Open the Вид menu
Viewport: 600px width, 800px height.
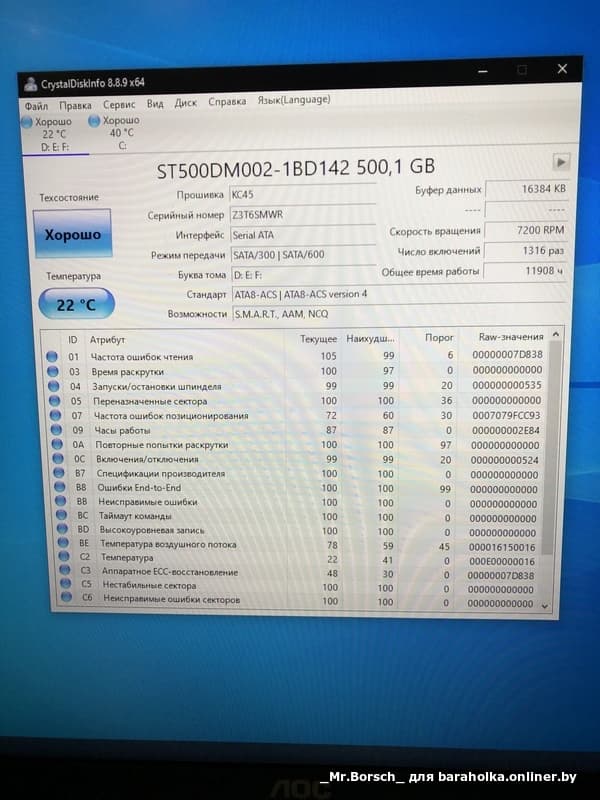point(155,103)
